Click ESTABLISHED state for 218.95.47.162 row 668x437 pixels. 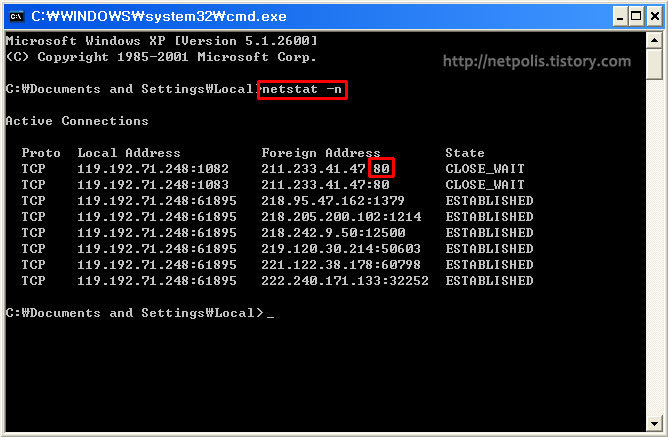(489, 201)
